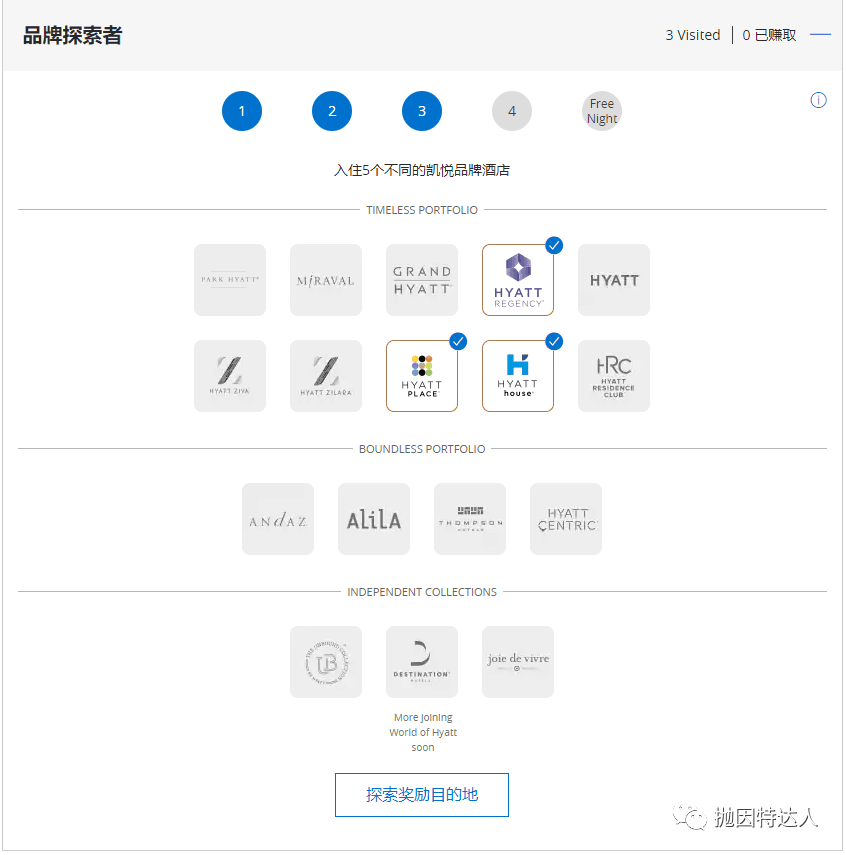This screenshot has width=846, height=855.
Task: Click the Hyatt House brand logo
Action: [518, 376]
